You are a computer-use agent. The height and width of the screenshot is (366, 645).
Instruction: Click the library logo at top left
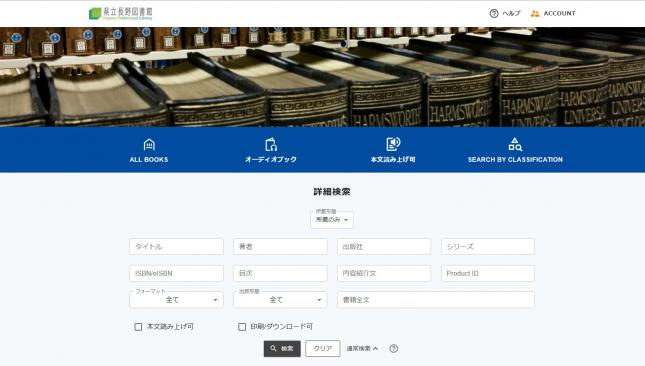tap(121, 14)
